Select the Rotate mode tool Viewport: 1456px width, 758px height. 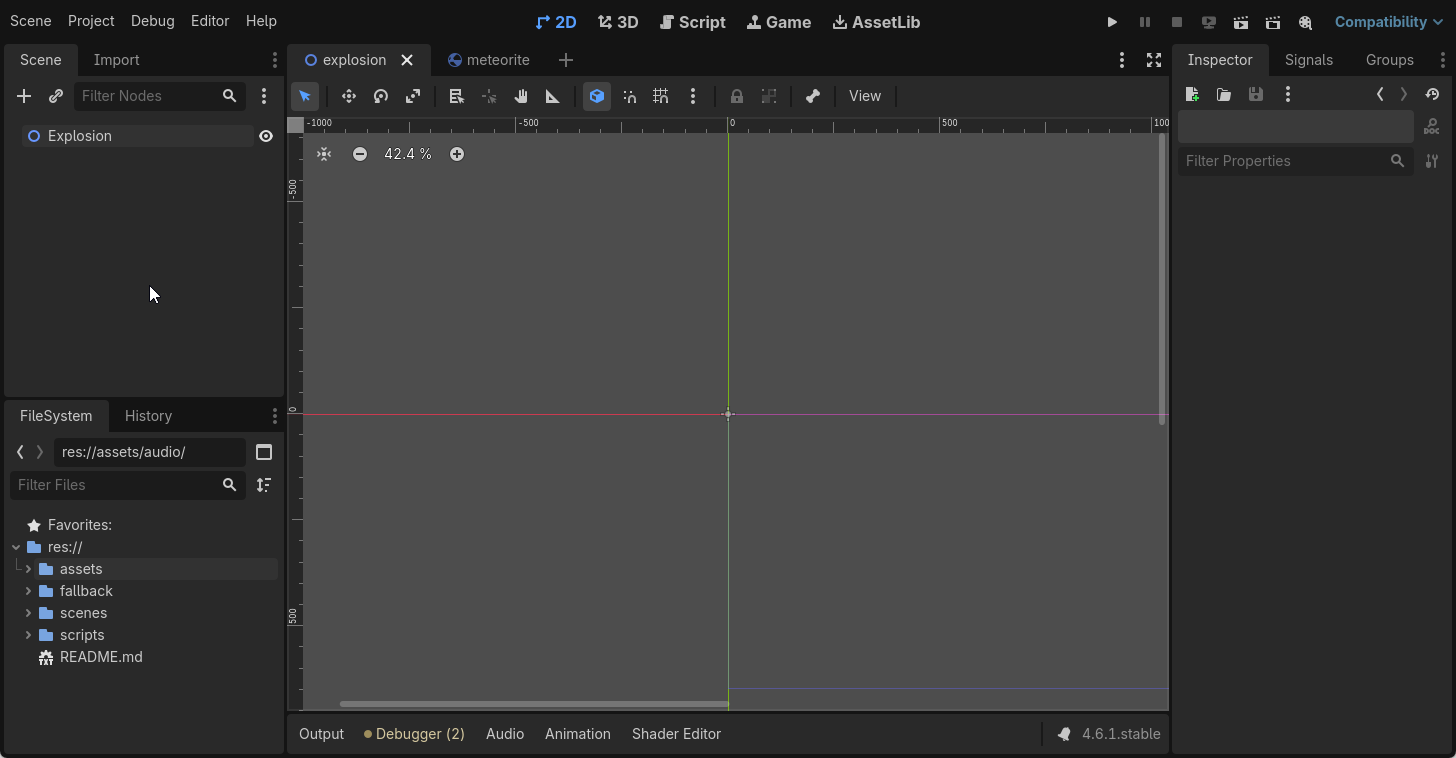click(381, 96)
